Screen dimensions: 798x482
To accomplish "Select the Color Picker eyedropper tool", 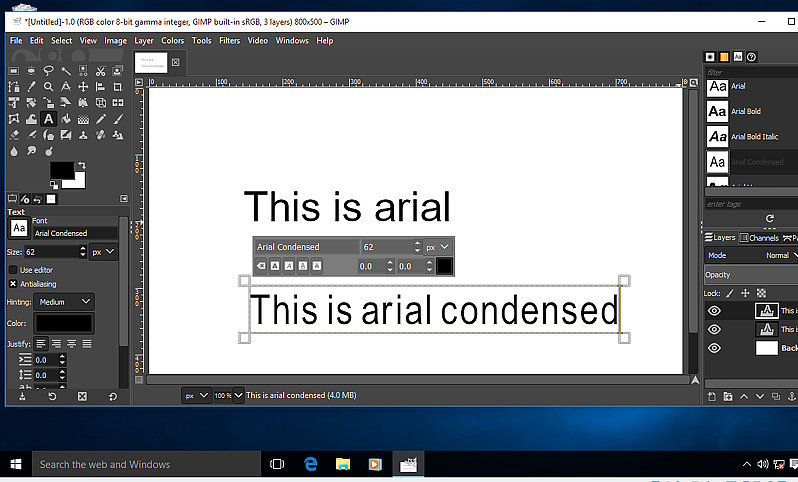I will click(x=31, y=87).
